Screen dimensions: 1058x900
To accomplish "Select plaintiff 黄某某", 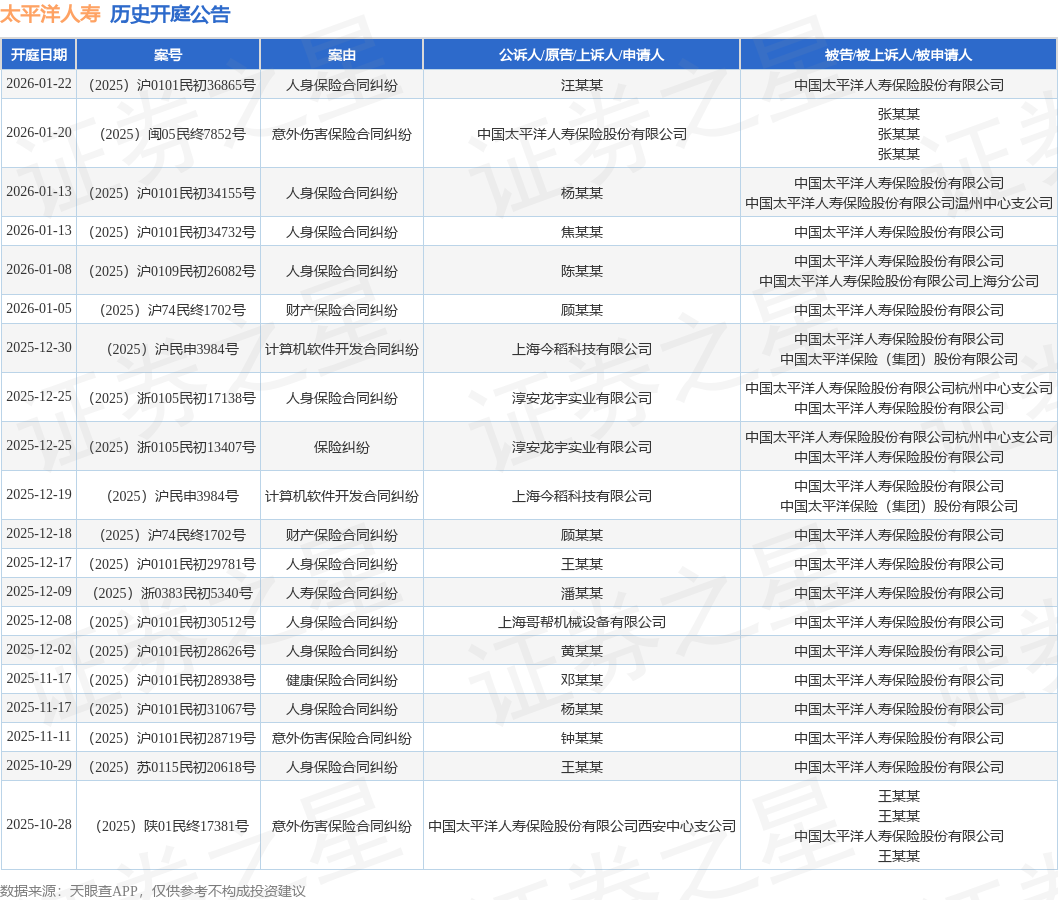I will [x=582, y=652].
